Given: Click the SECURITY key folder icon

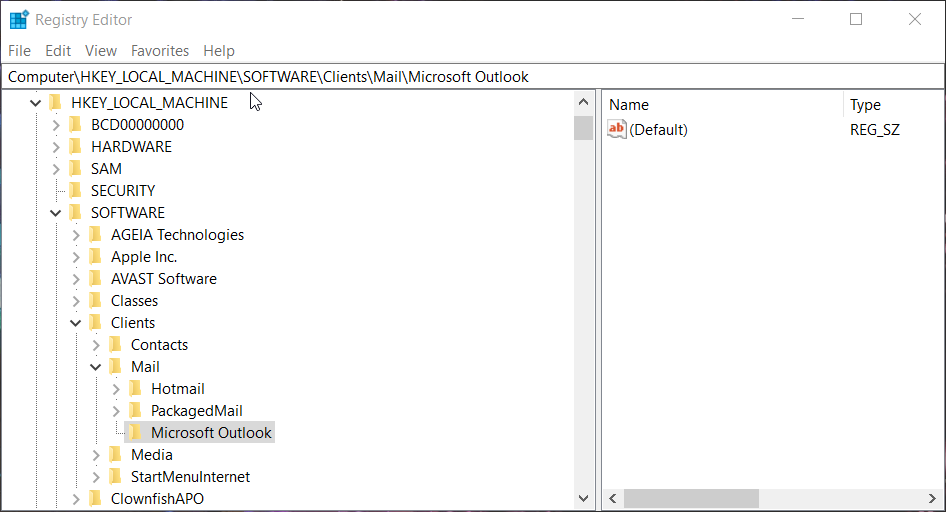Looking at the screenshot, I should click(76, 190).
